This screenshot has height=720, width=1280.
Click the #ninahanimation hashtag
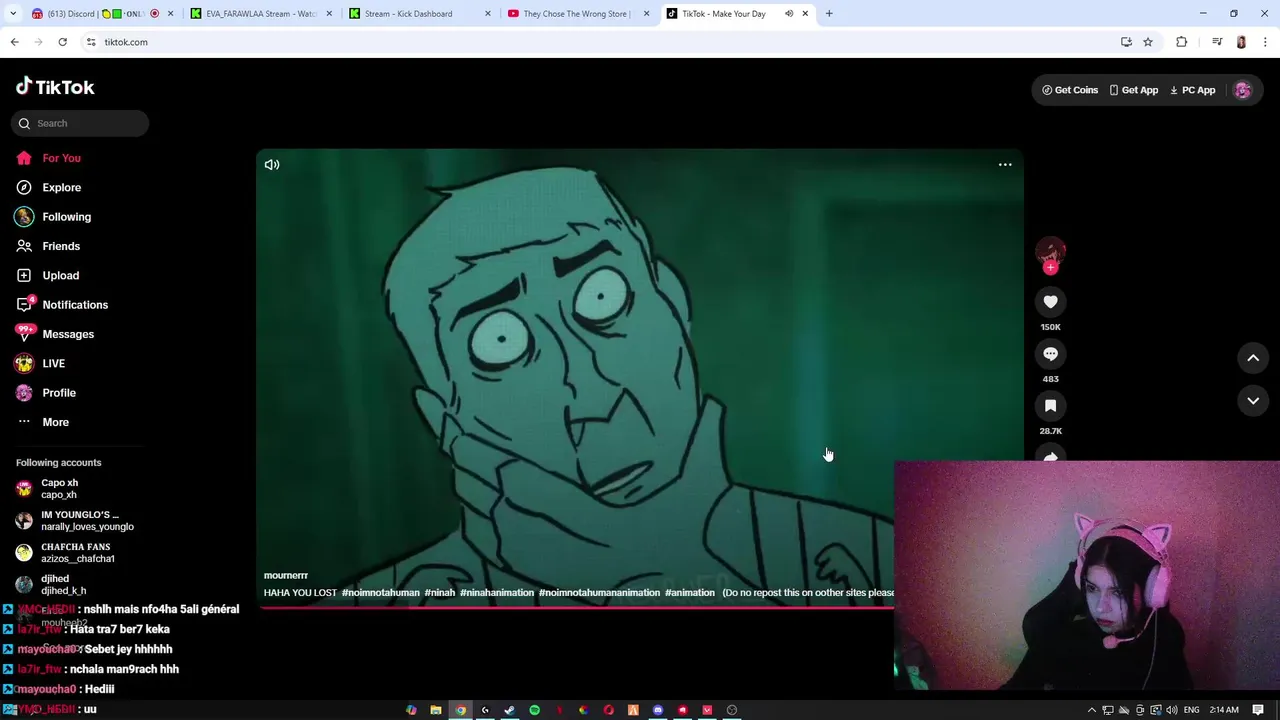[497, 593]
